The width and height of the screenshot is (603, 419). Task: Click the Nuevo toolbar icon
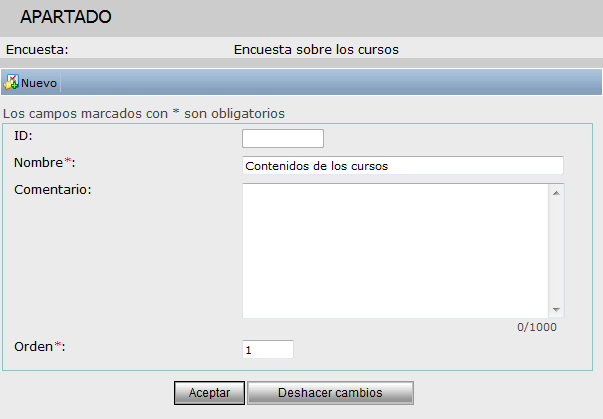tap(11, 82)
